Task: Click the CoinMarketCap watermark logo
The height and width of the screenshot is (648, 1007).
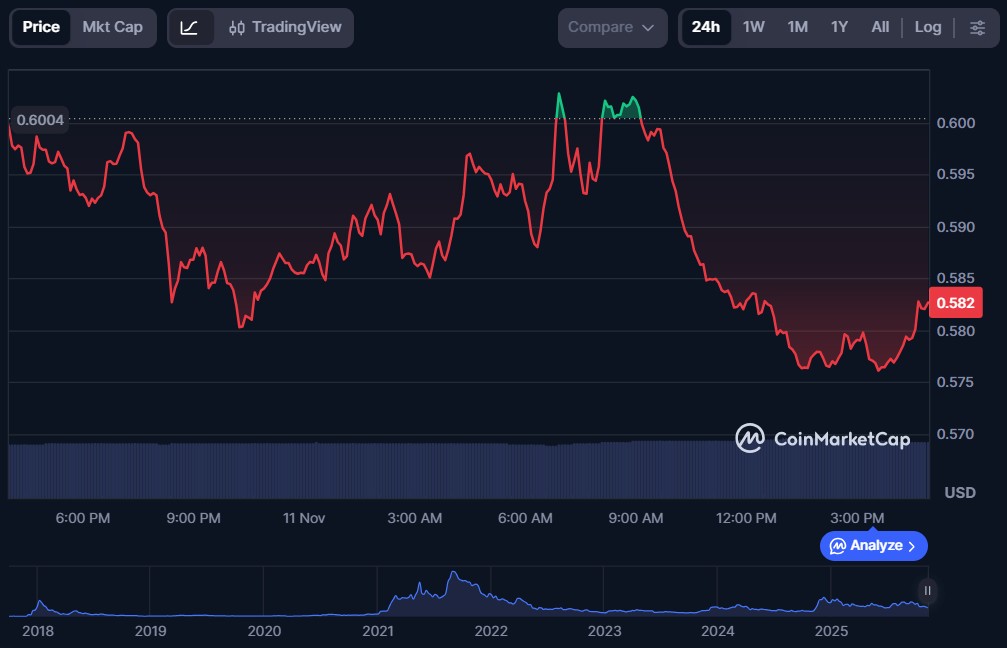Action: (x=822, y=438)
